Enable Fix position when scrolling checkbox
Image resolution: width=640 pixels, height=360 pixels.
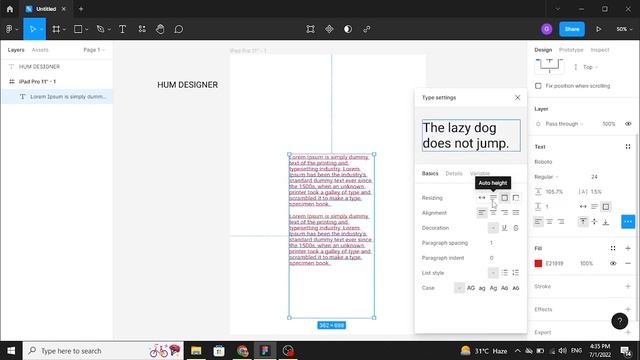click(538, 86)
